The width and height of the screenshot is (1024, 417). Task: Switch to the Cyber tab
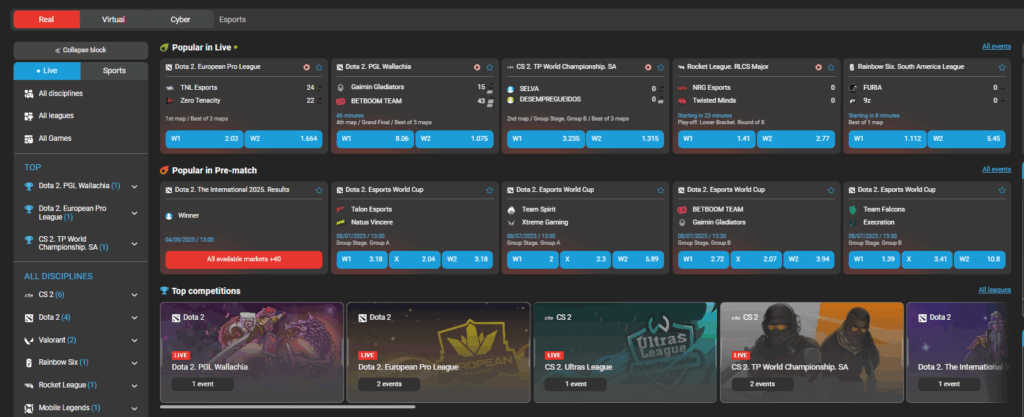[x=180, y=20]
